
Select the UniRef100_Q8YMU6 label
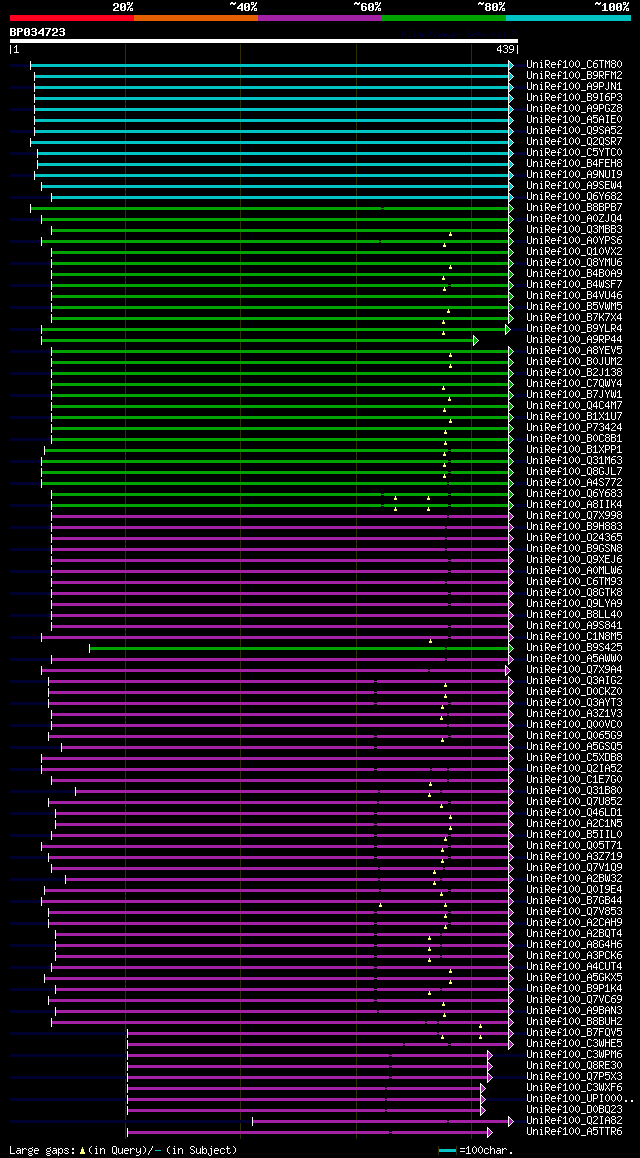[574, 263]
